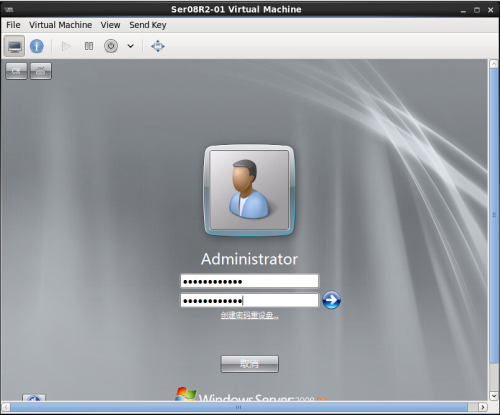
Task: Pause the virtual machine
Action: point(89,46)
